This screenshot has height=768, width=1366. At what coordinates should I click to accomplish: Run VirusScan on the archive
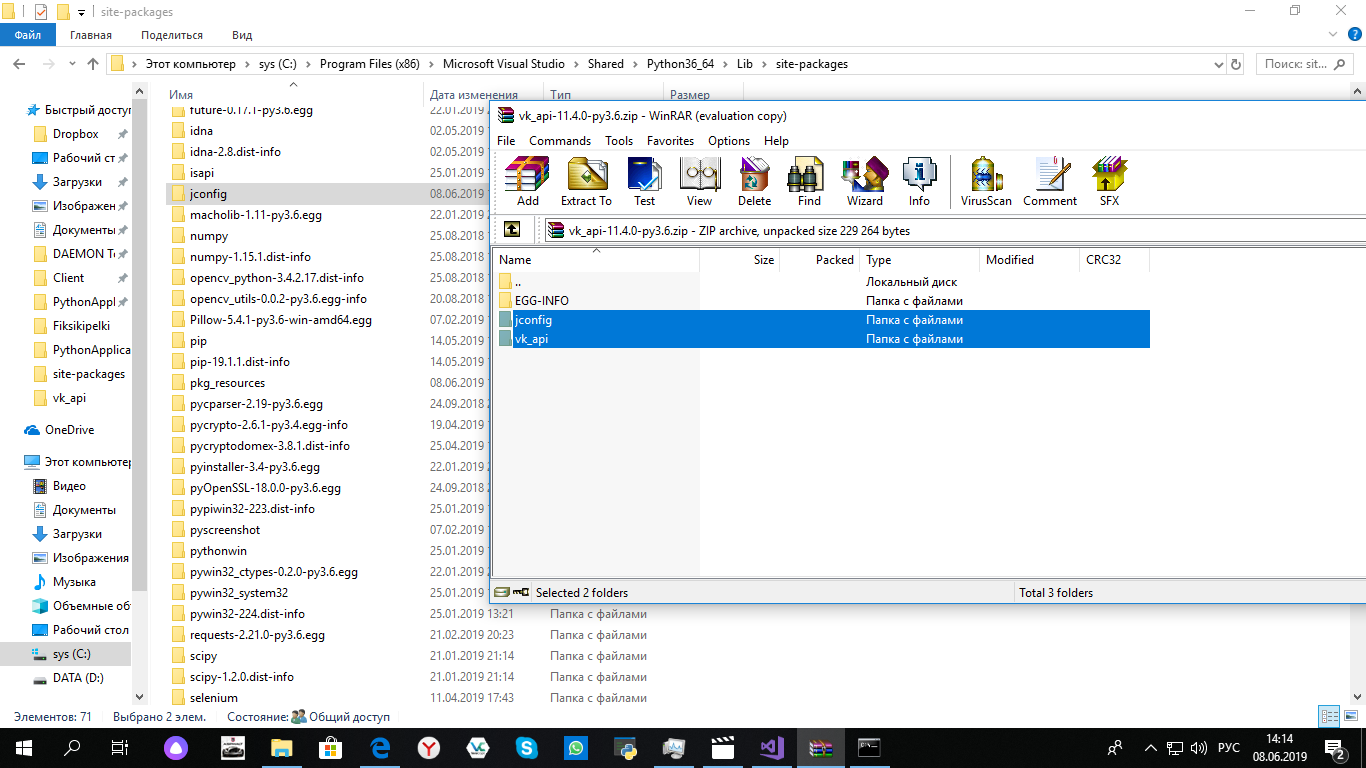tap(986, 181)
